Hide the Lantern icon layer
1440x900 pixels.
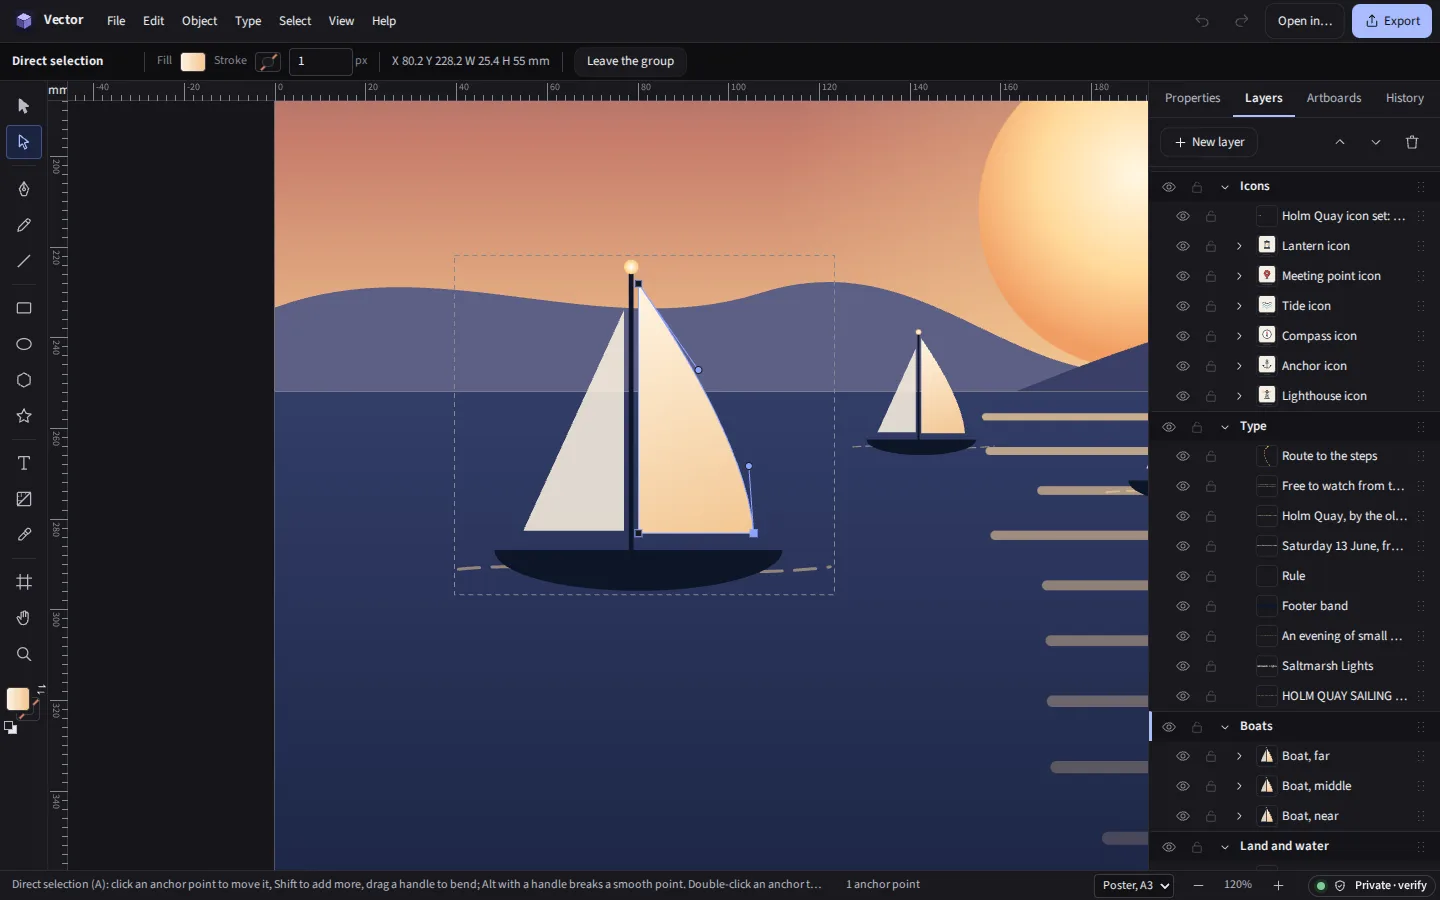[x=1183, y=246]
